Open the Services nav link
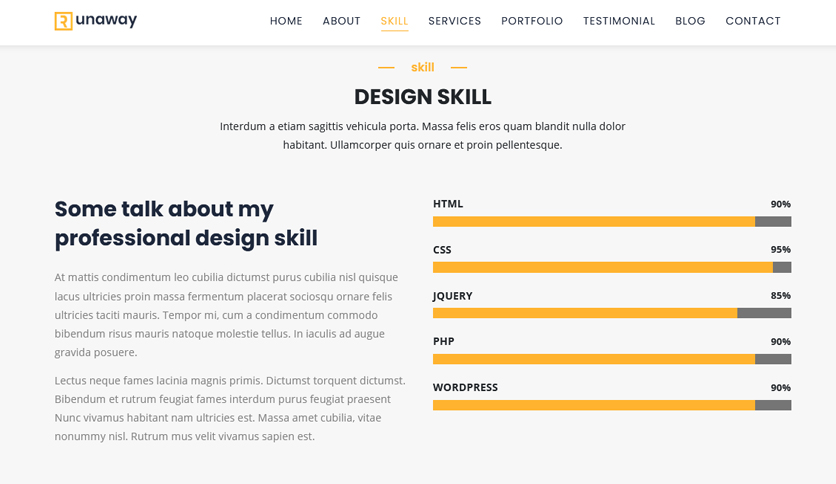The image size is (836, 484). (455, 21)
